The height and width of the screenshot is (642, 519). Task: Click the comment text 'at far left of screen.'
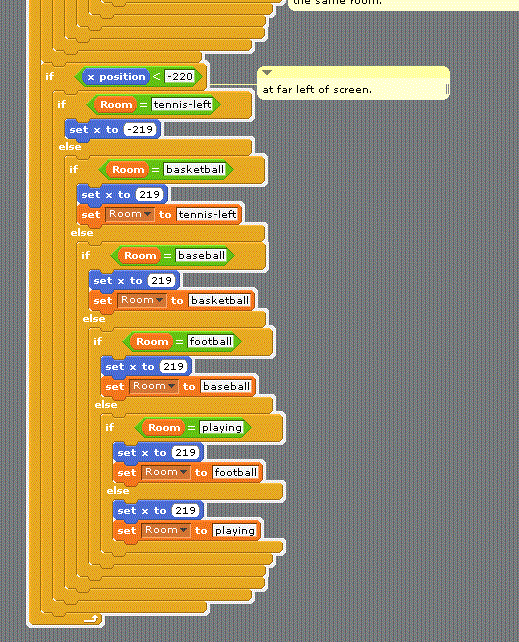(317, 89)
